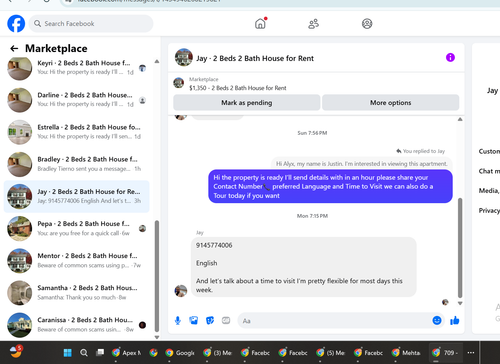Record a voice clip with microphone icon
Screen dimensions: 500x364
pos(178,321)
